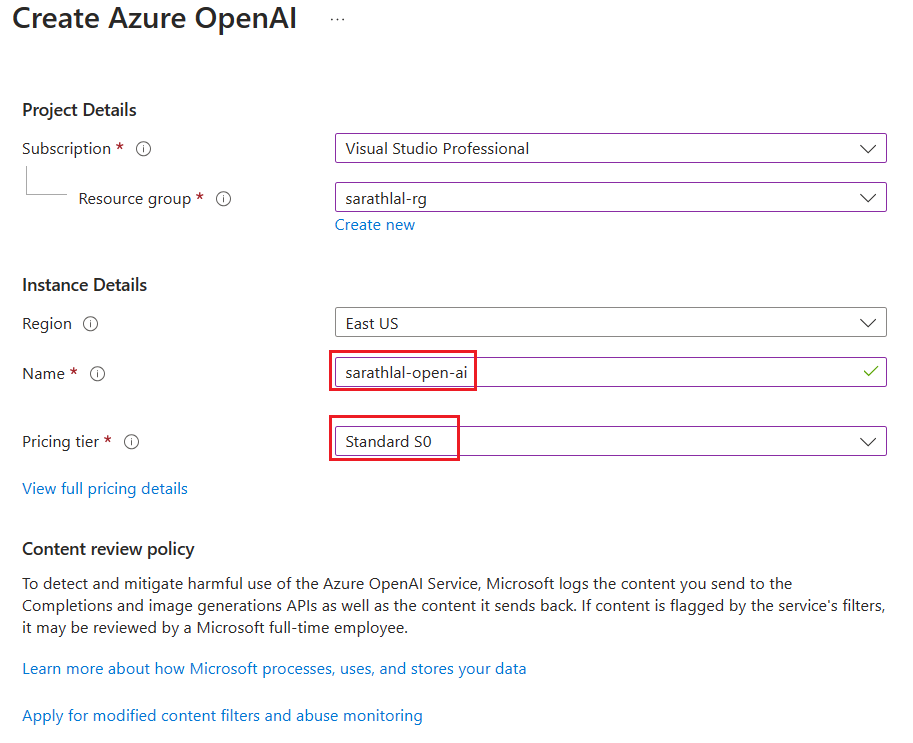Click the Pricing tier dropdown chevron
Screen dimensions: 913x743
point(868,441)
